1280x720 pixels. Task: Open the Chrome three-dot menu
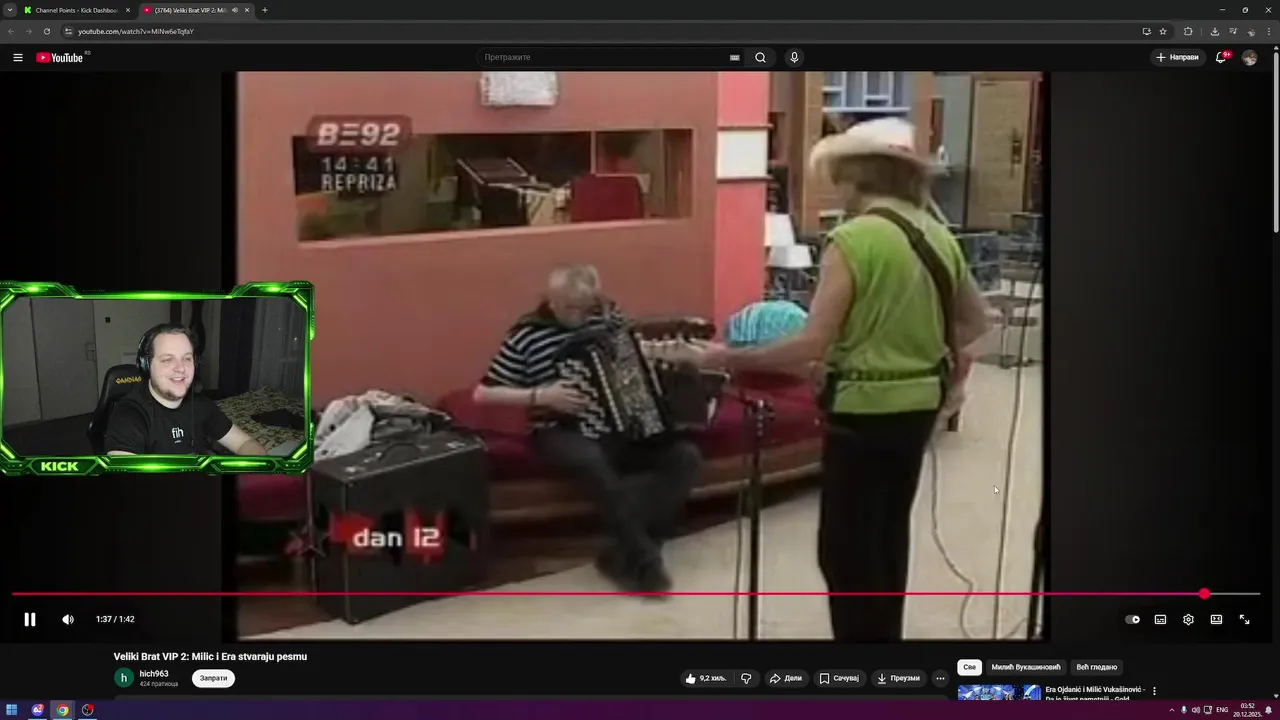pyautogui.click(x=1268, y=31)
